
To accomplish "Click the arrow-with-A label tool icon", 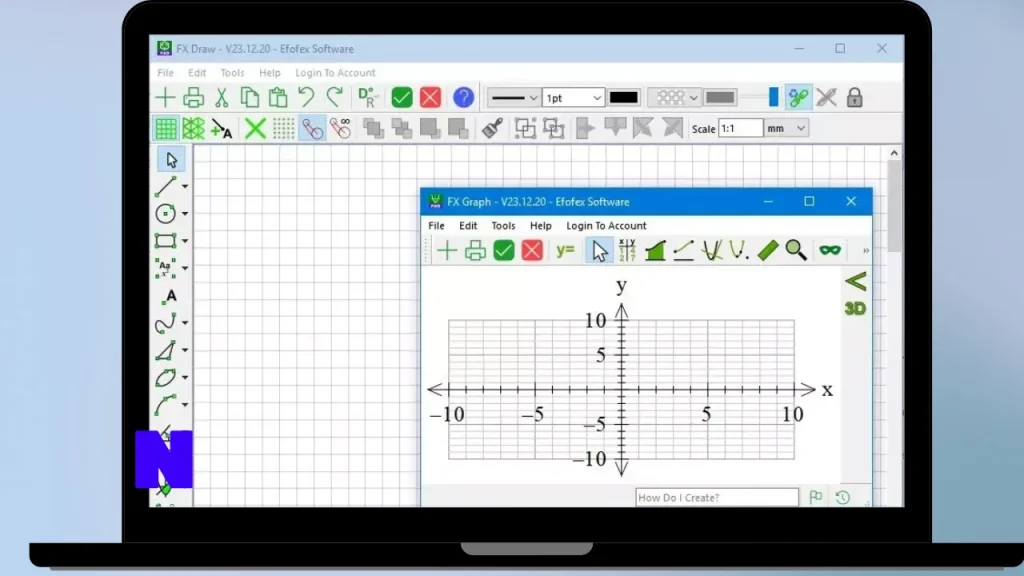I will pos(221,128).
